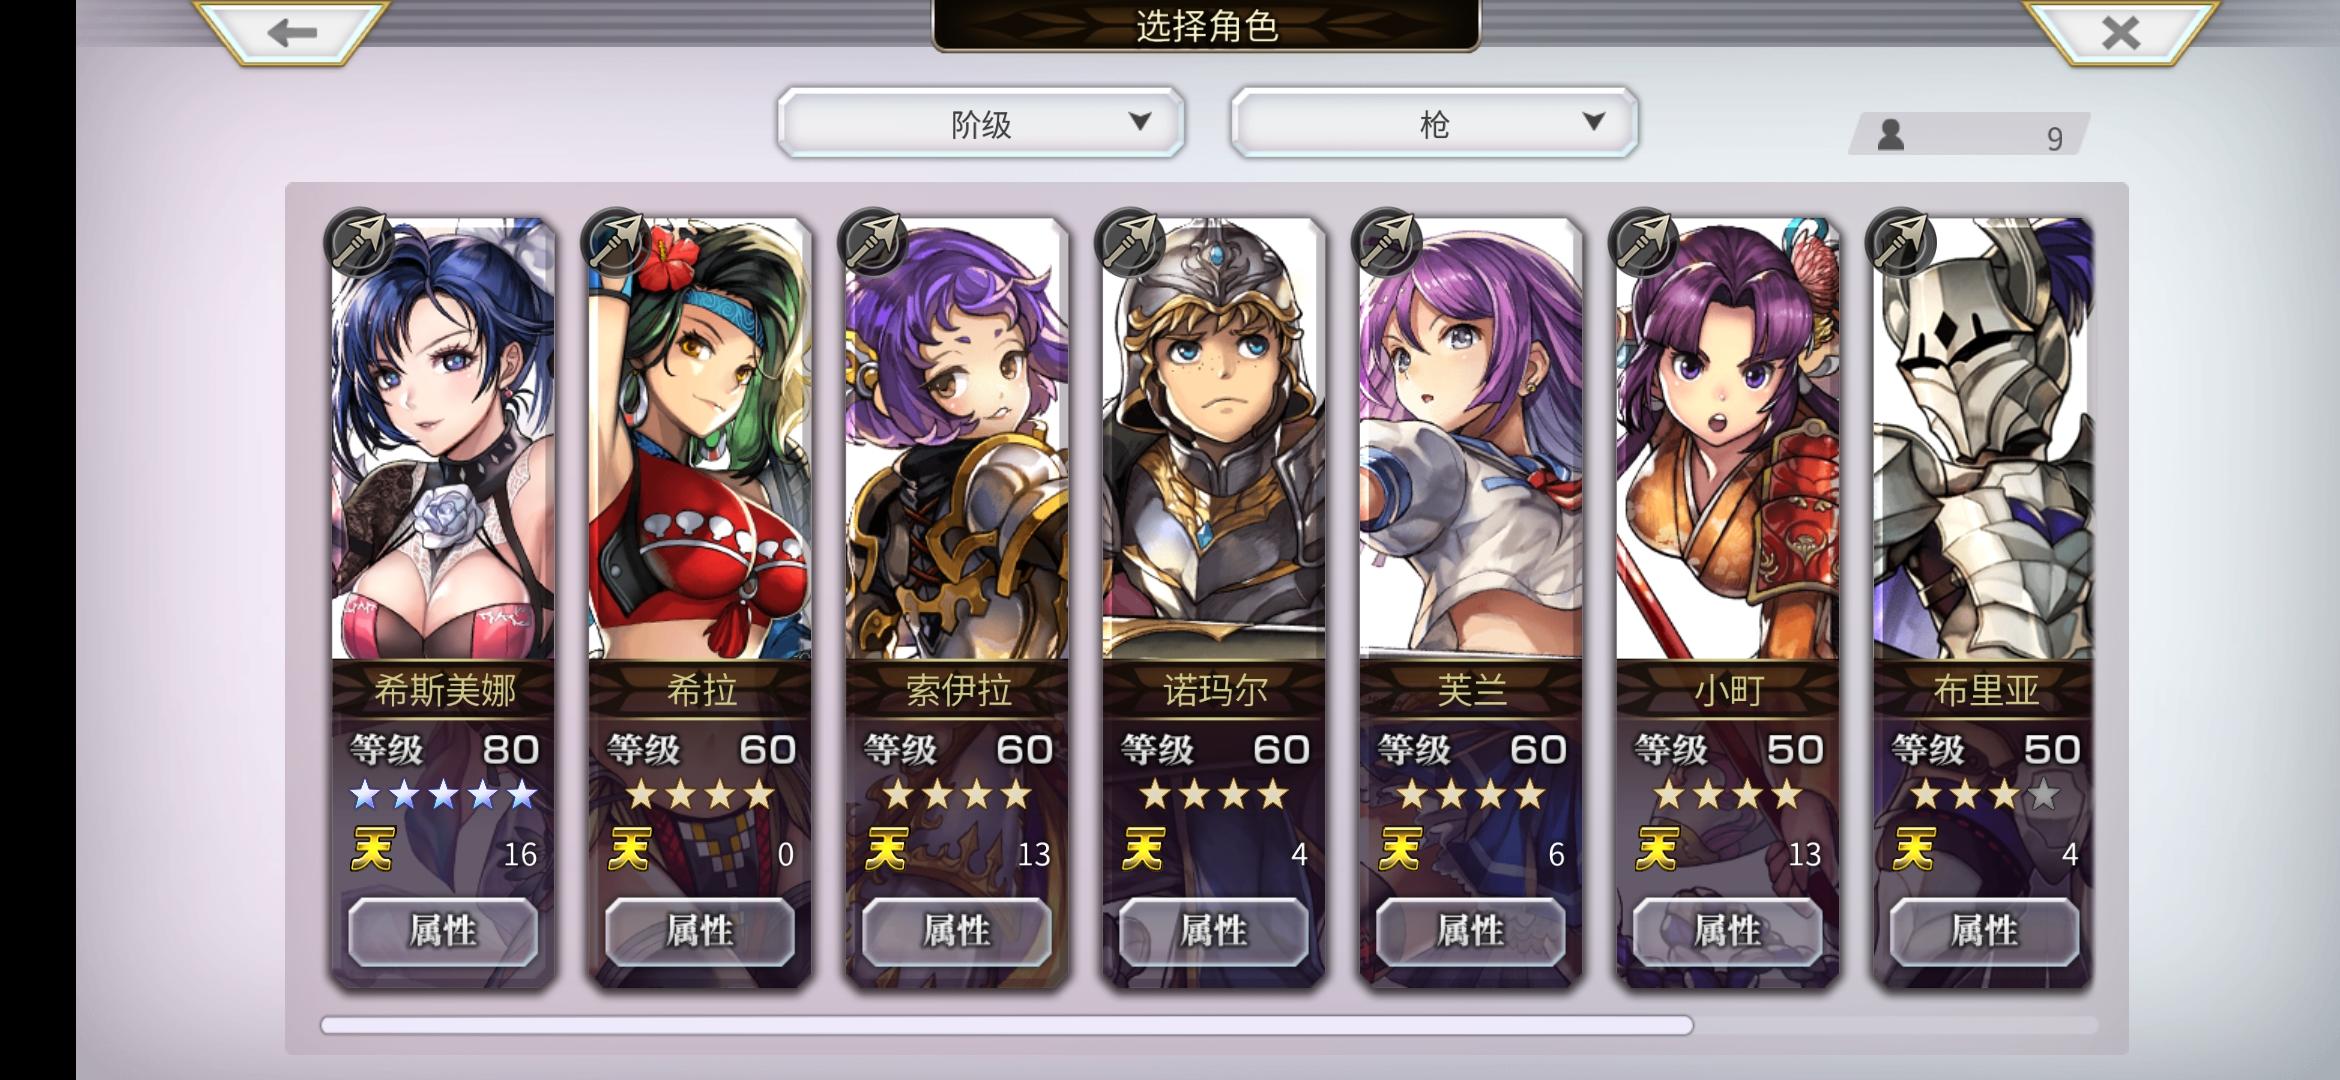Click the 天 element icon on 小町 card
The width and height of the screenshot is (2340, 1080).
1657,850
